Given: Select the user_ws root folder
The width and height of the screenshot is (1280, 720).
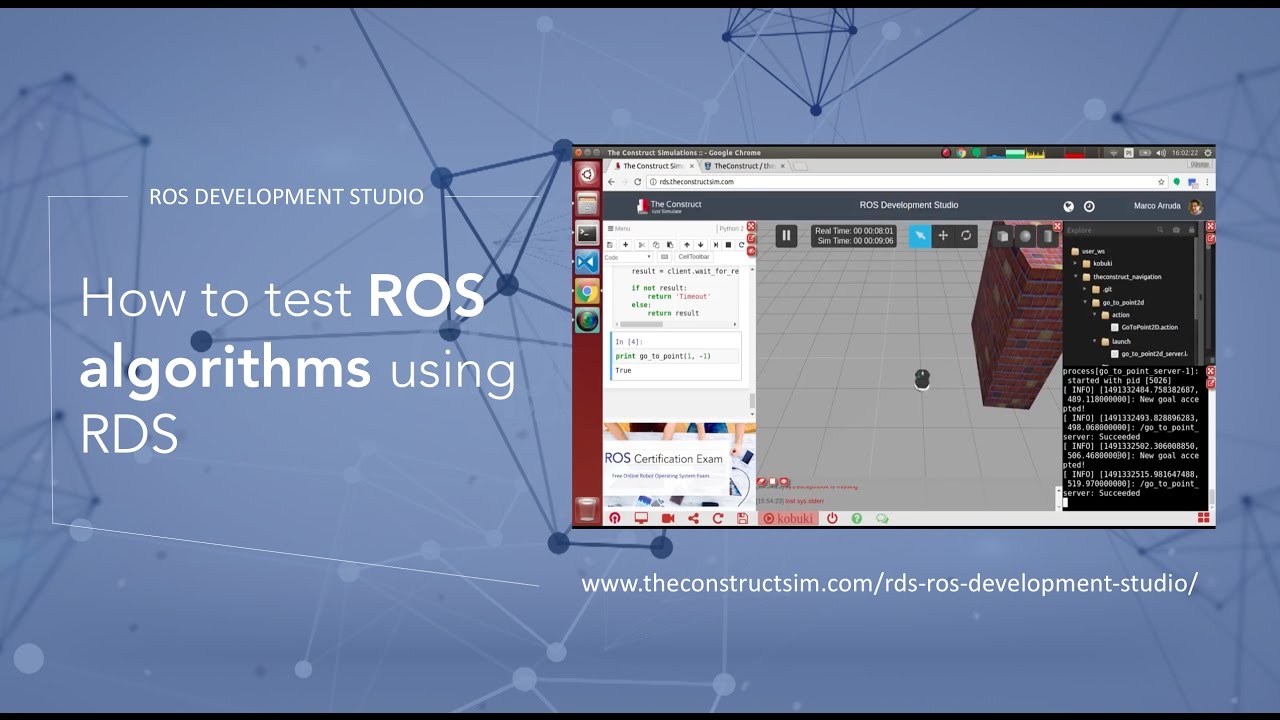Looking at the screenshot, I should point(1088,251).
